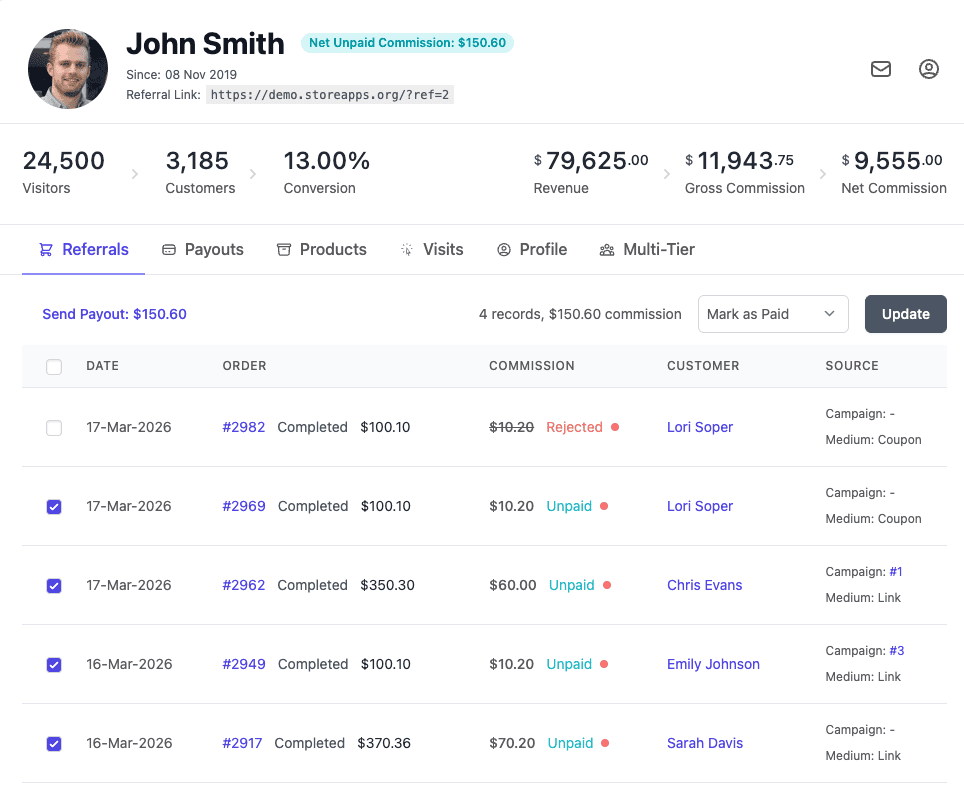Click the $11,943.75 Gross Commission stat
Screen dimensions: 964x789
pos(745,172)
